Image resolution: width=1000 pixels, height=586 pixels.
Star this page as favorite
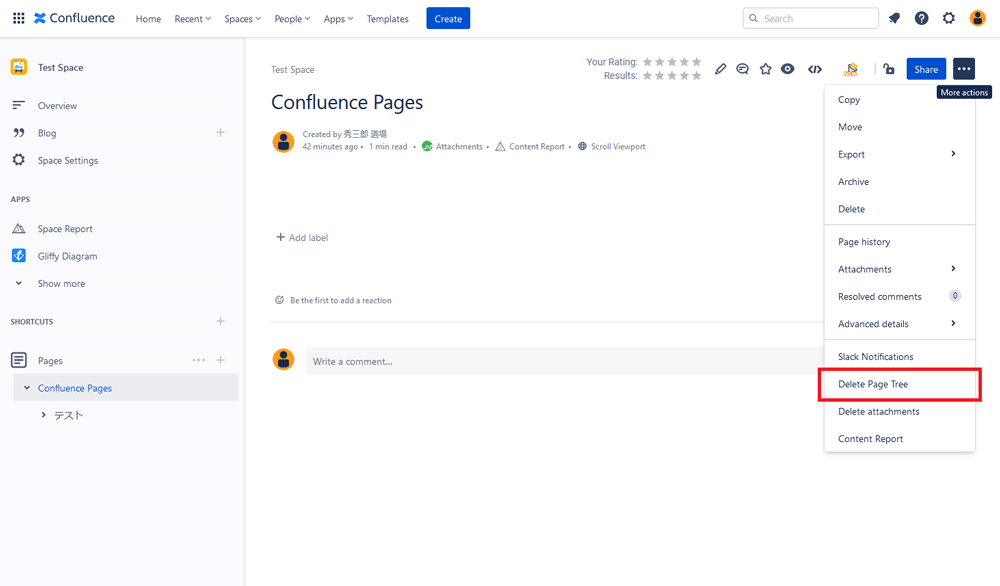[x=765, y=69]
